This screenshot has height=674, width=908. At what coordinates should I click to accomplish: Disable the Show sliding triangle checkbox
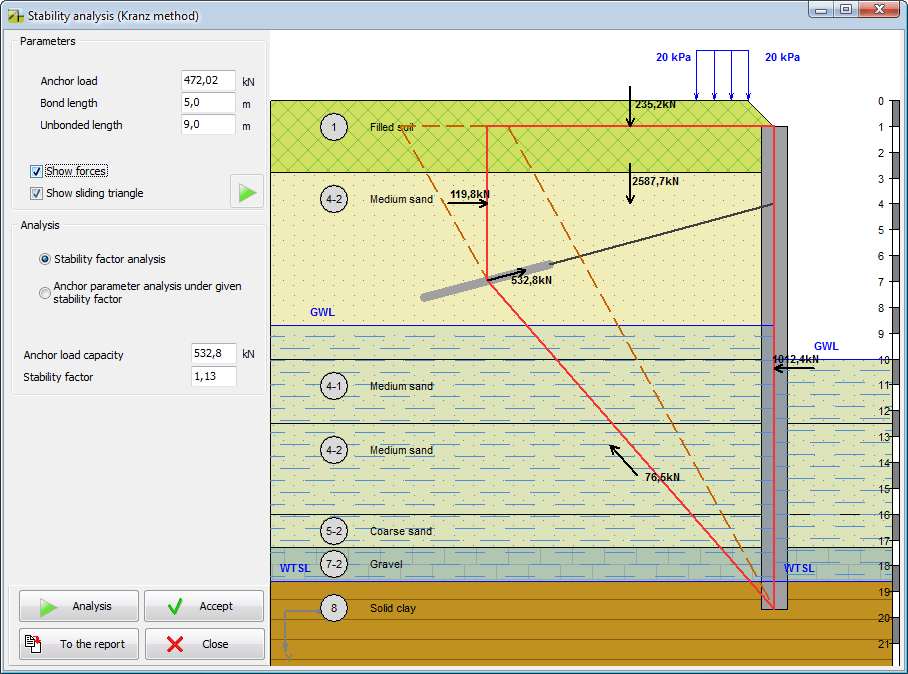(x=37, y=192)
